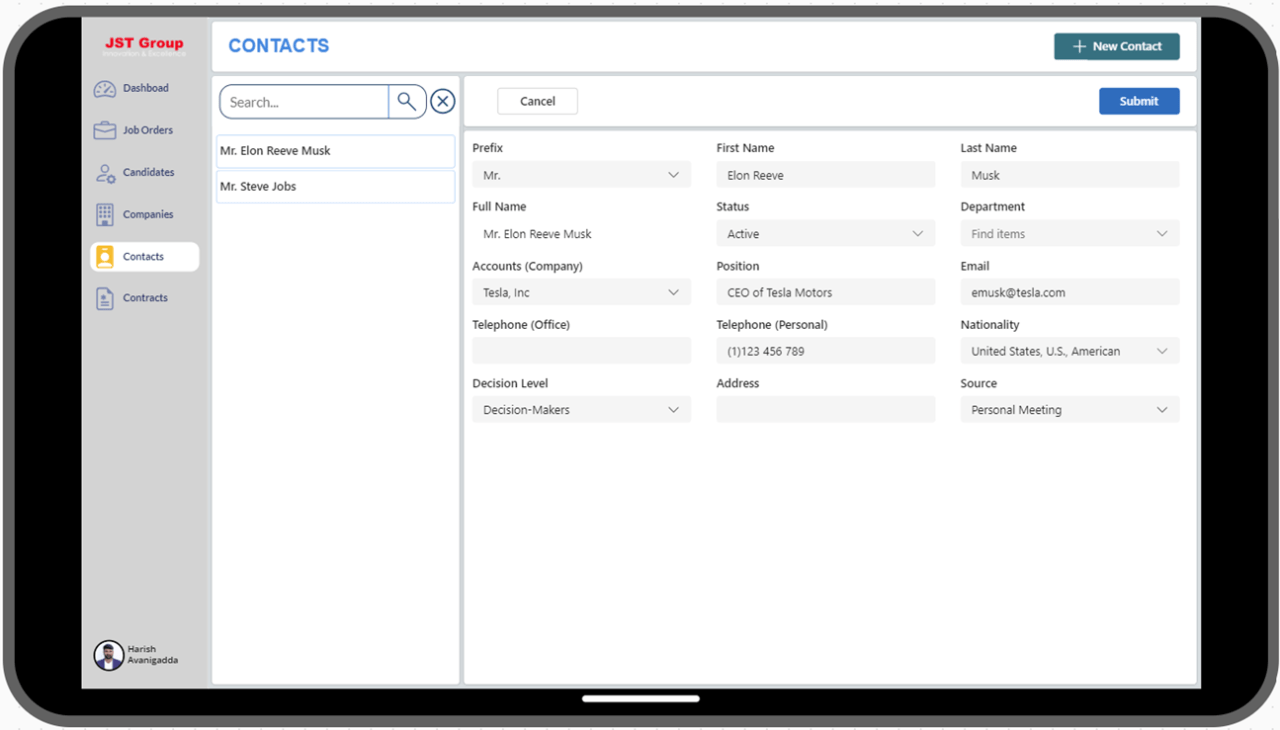Viewport: 1280px width, 730px height.
Task: Open the Harish Avanigadda profile avatar
Action: 108,655
